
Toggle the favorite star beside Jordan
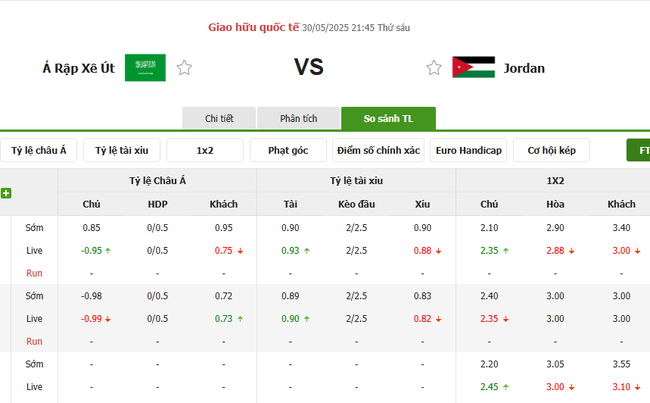pos(434,68)
